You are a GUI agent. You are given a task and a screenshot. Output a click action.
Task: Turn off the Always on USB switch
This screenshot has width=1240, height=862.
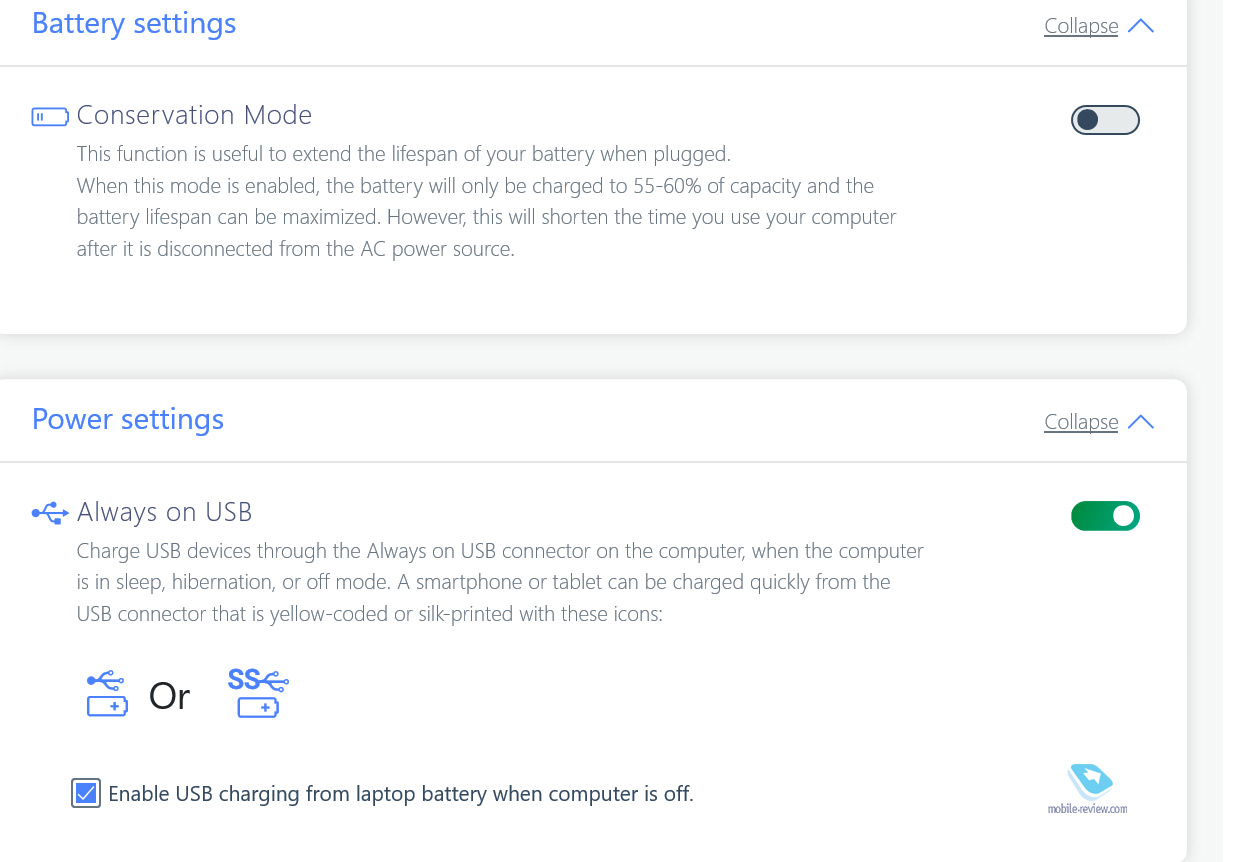coord(1105,516)
